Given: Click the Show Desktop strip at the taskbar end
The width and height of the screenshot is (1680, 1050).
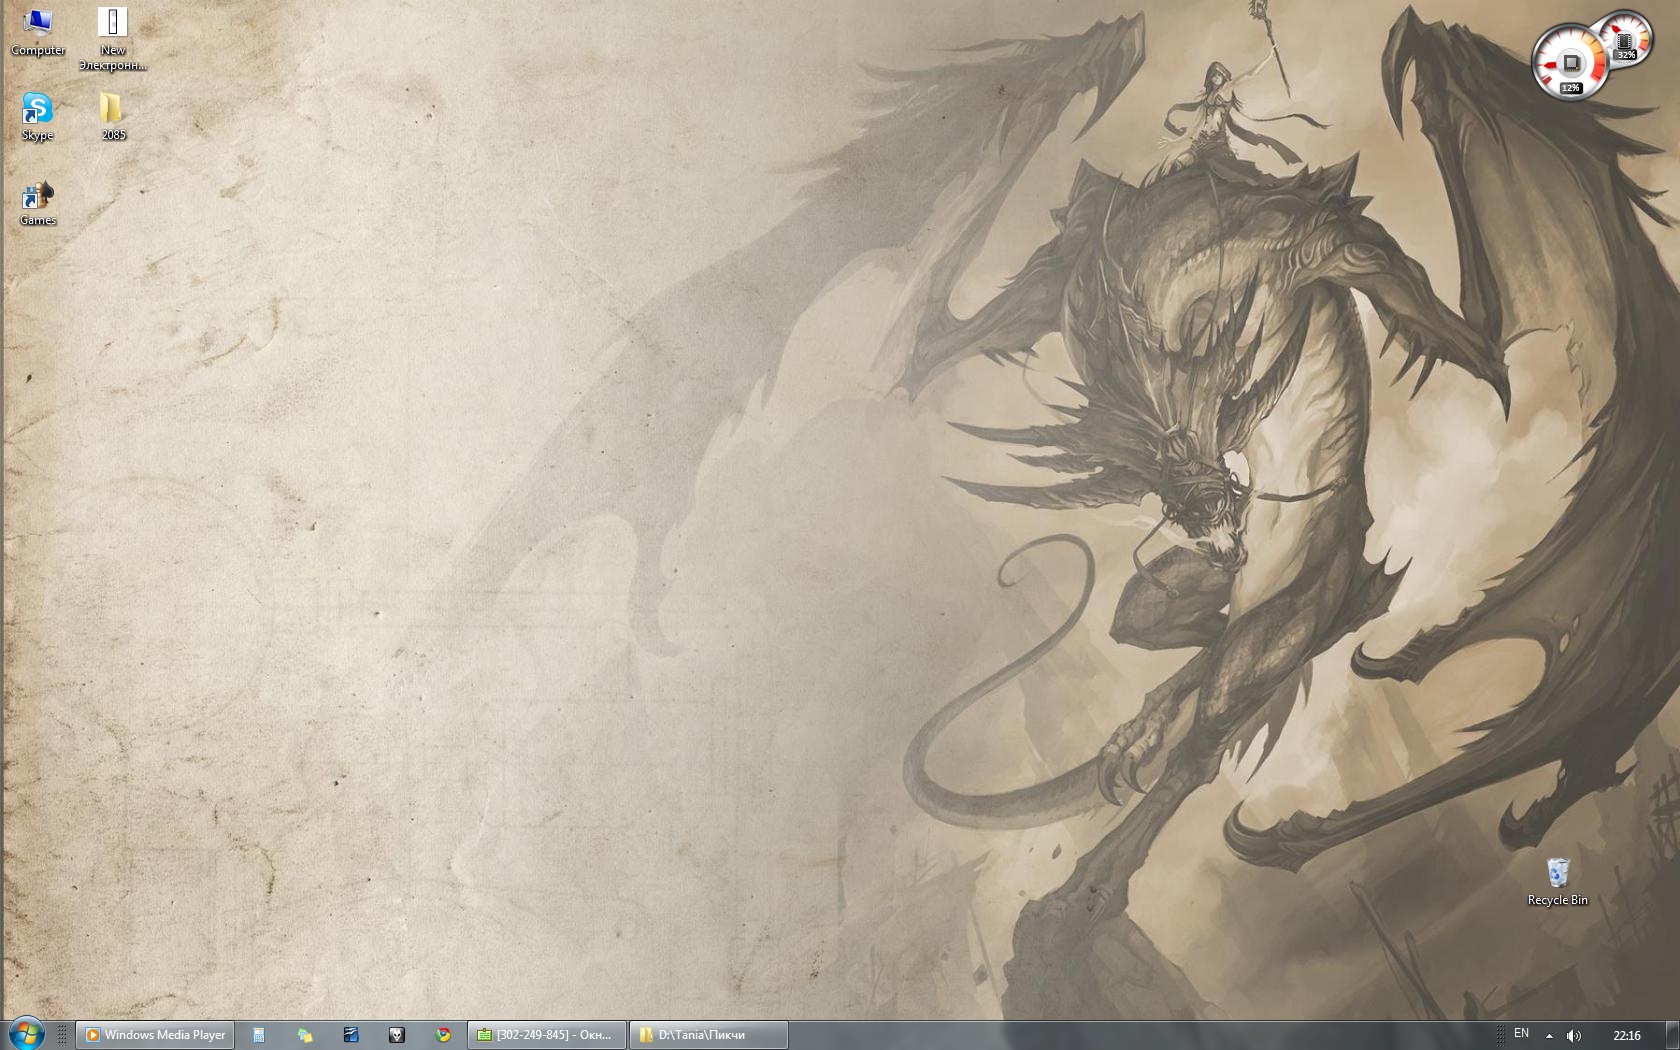Looking at the screenshot, I should pos(1672,1035).
